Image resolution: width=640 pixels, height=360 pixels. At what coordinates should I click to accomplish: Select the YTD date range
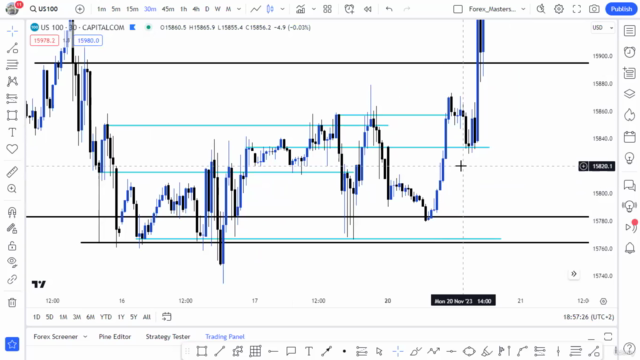pyautogui.click(x=106, y=317)
